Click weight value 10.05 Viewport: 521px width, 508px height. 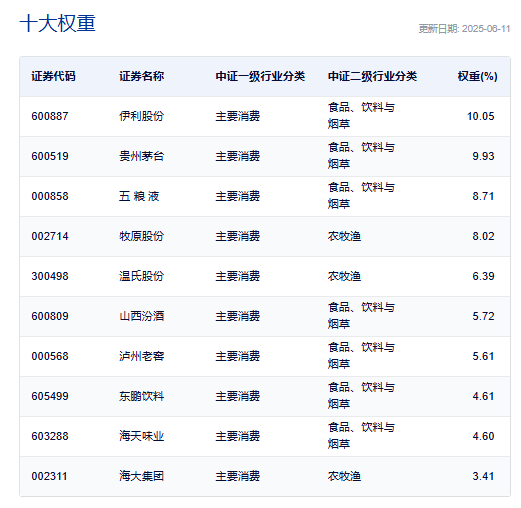(480, 116)
